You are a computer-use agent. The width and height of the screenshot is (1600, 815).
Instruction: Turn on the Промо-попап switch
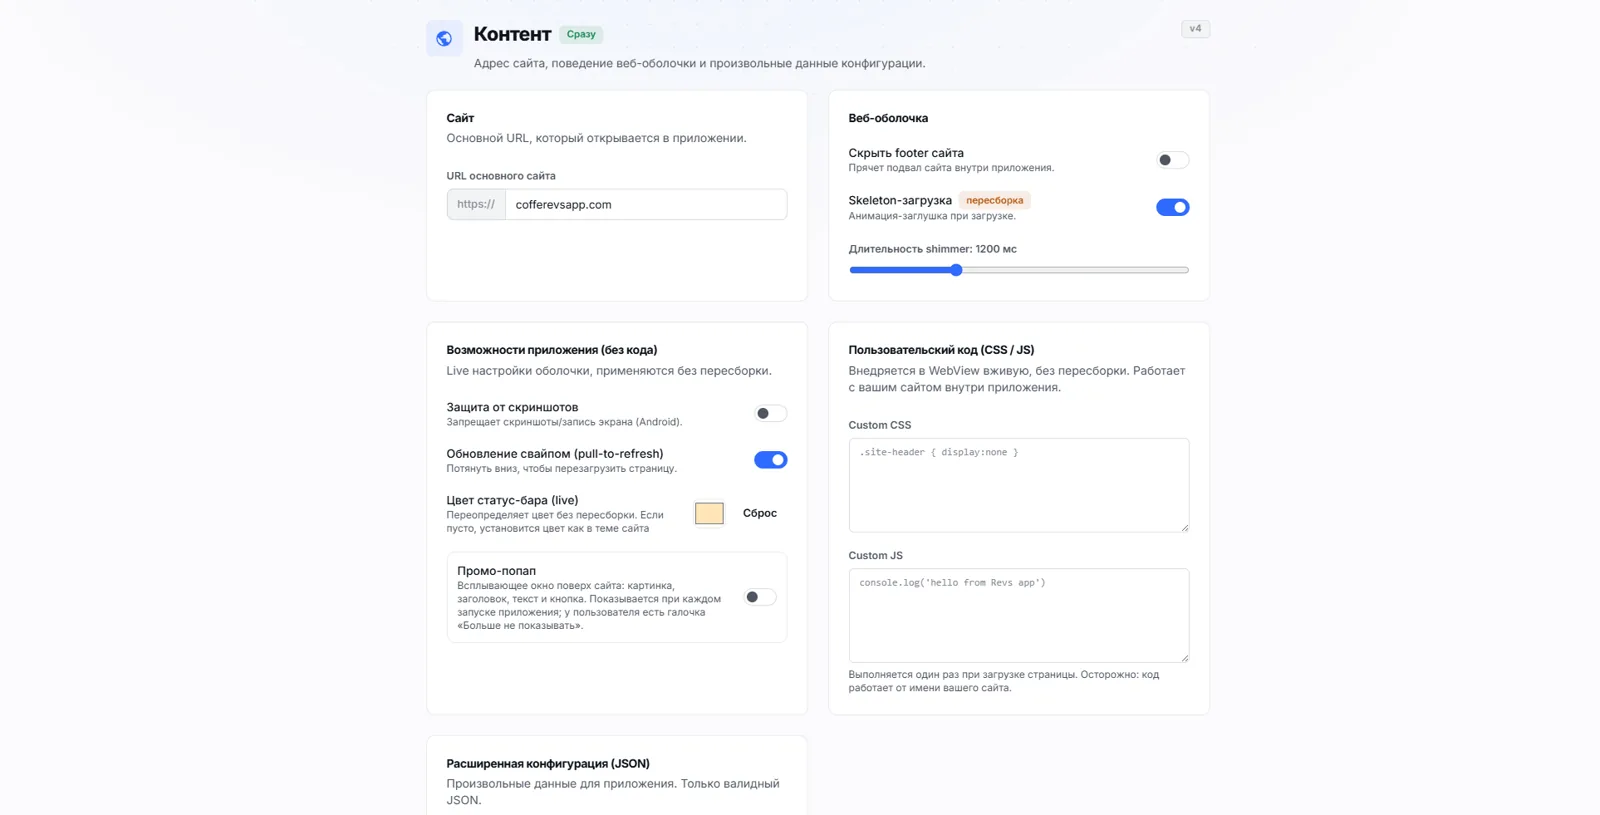(759, 597)
